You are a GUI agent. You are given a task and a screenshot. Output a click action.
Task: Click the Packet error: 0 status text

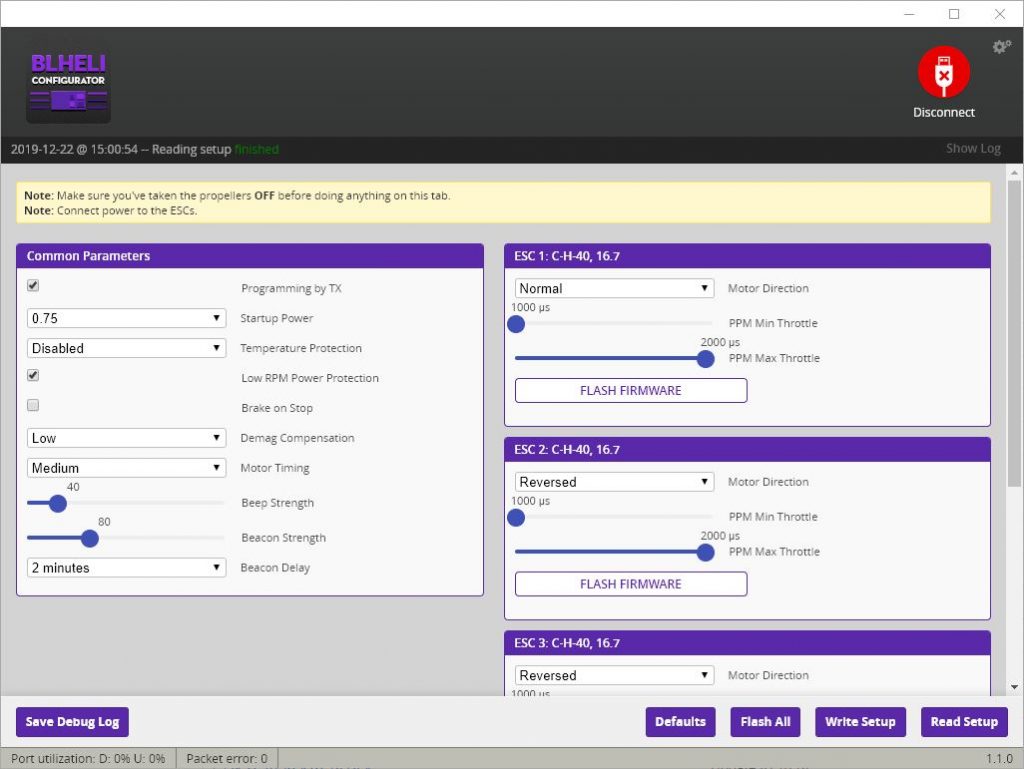[227, 759]
